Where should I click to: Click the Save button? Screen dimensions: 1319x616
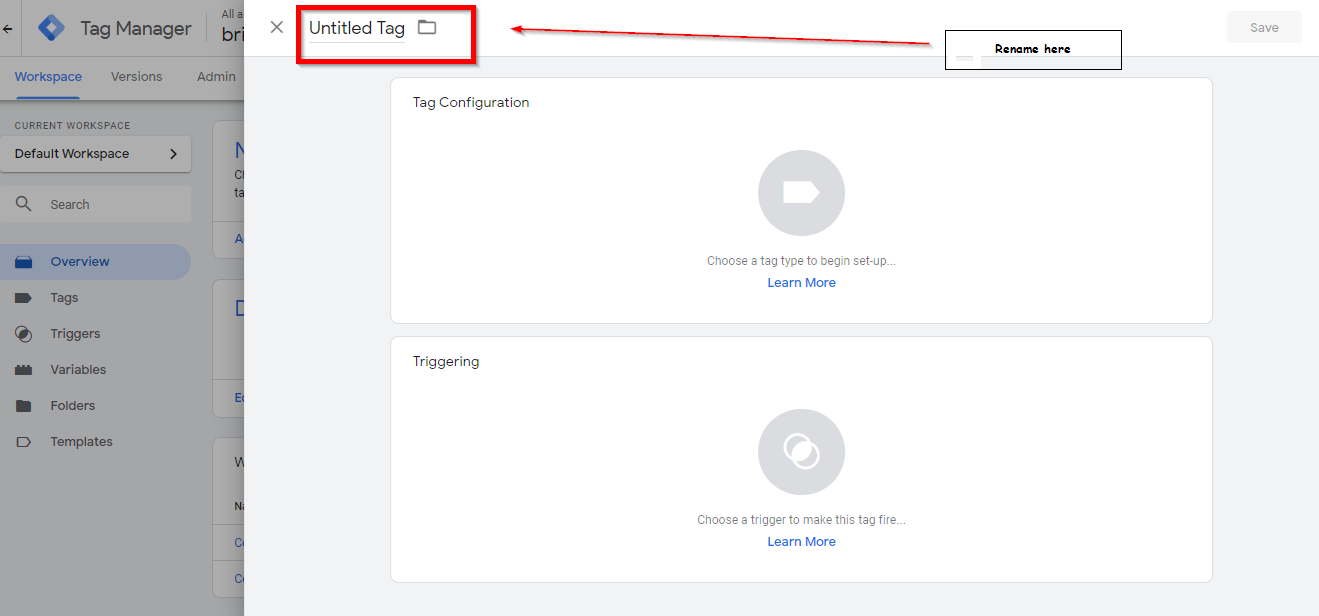[1264, 27]
